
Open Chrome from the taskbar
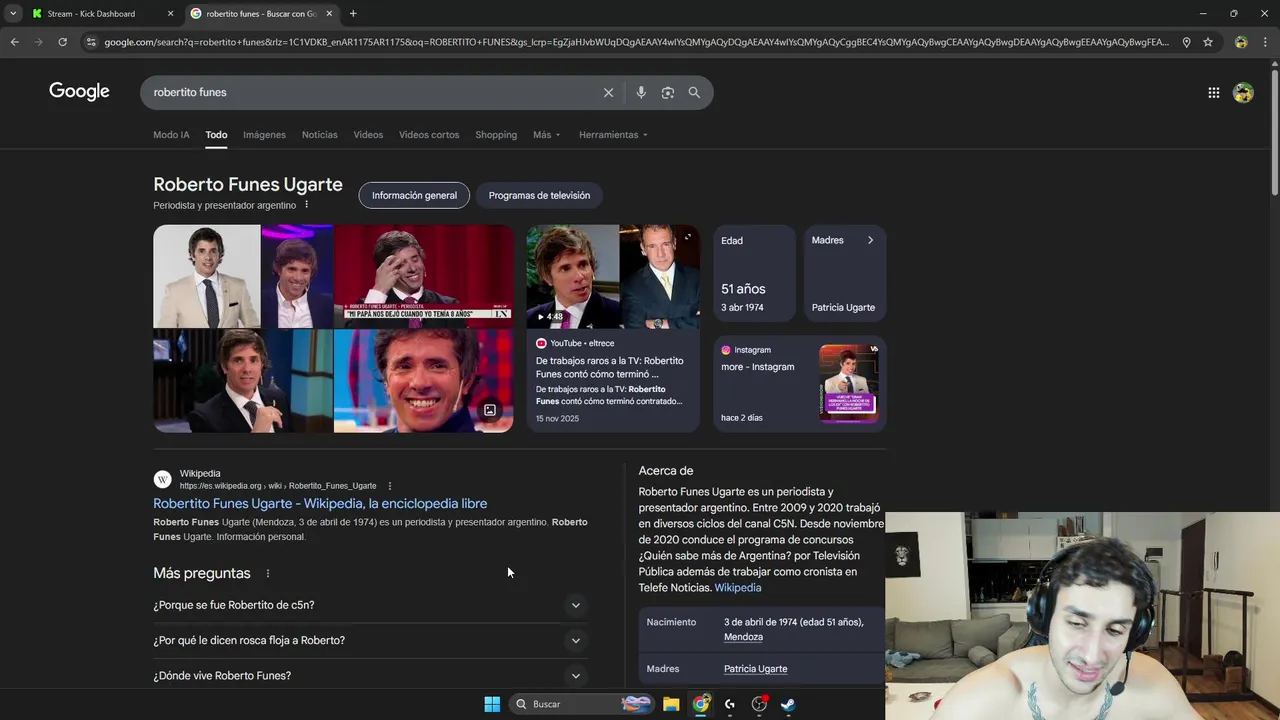[701, 704]
